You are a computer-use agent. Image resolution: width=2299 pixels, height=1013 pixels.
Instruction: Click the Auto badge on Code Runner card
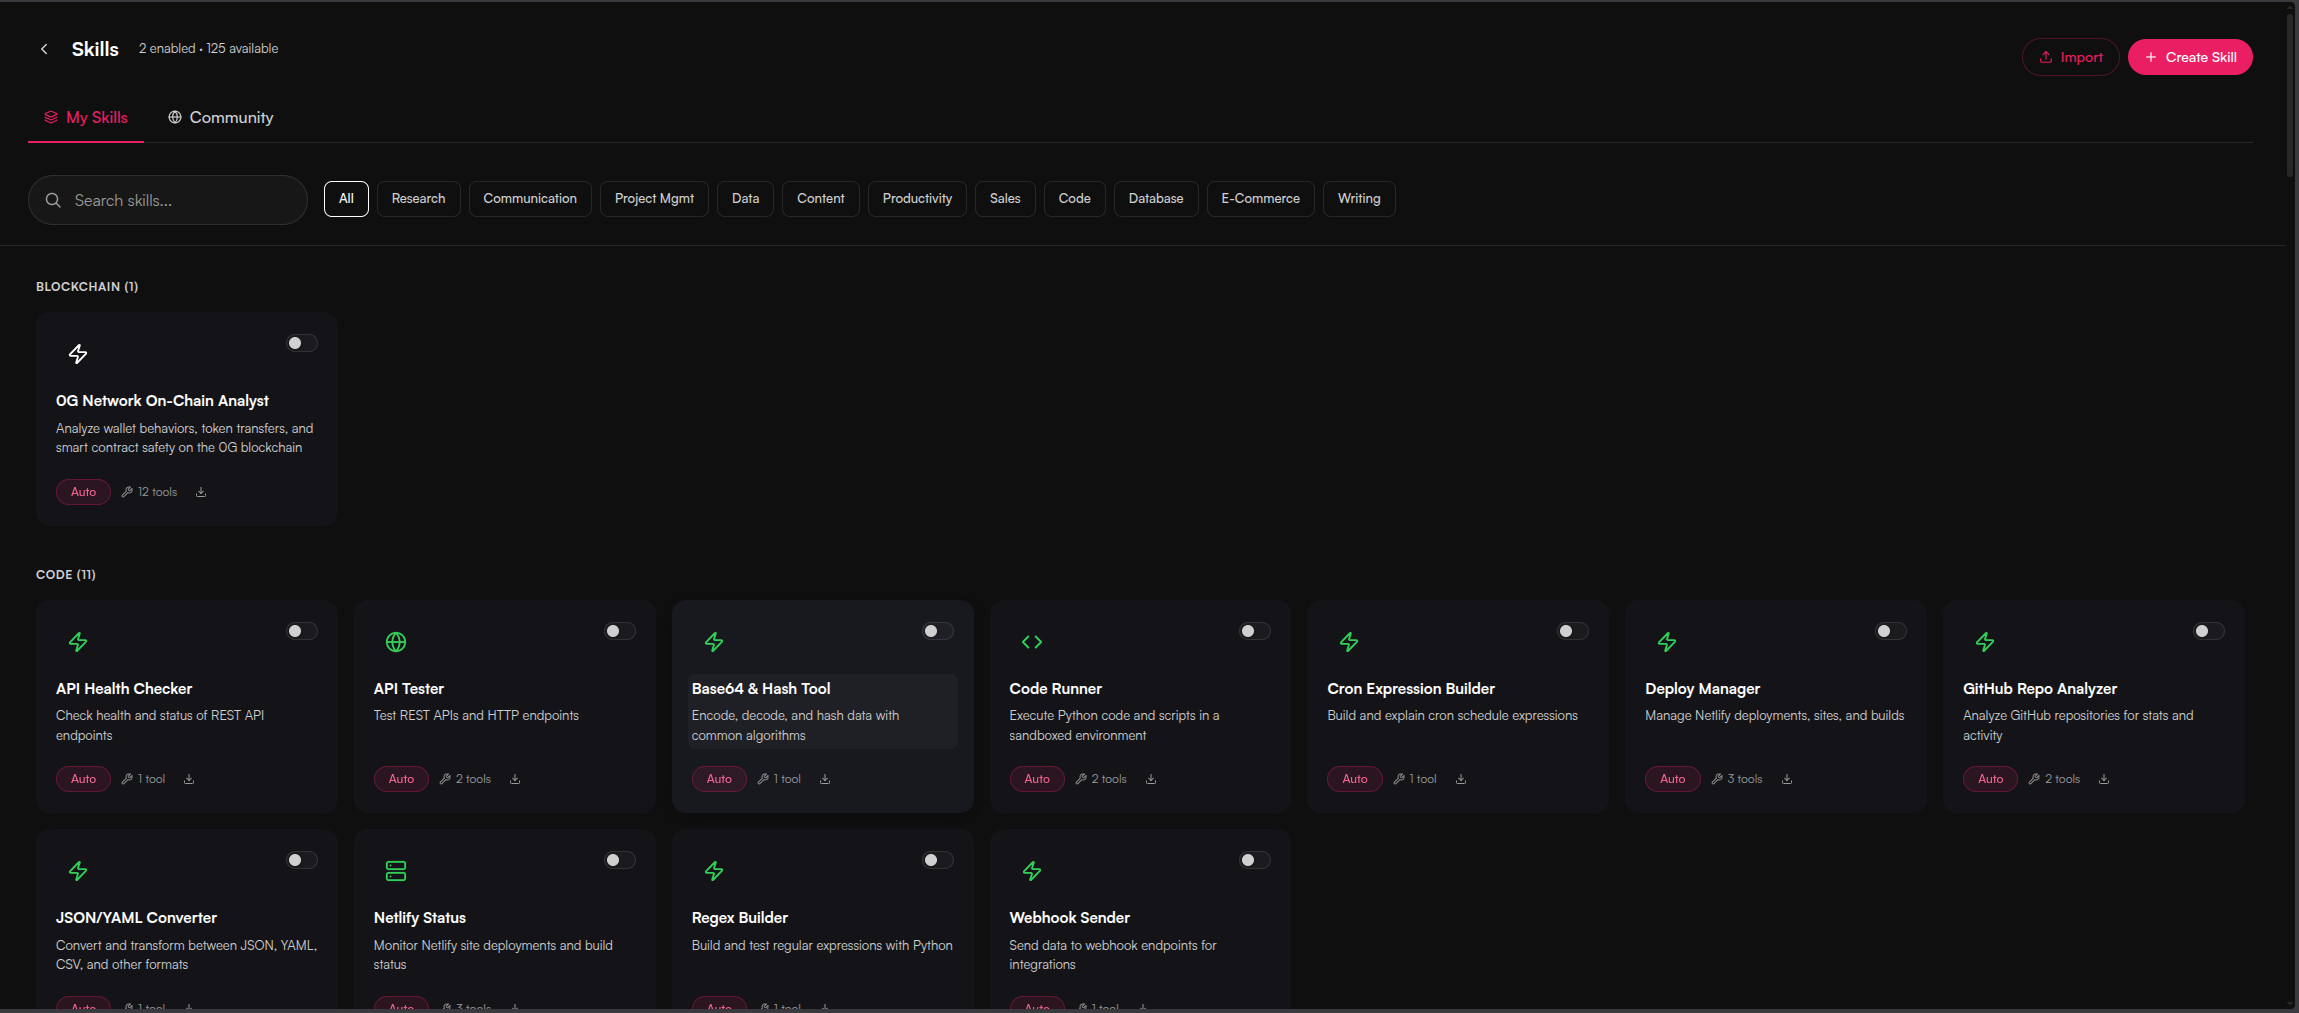[x=1037, y=779]
